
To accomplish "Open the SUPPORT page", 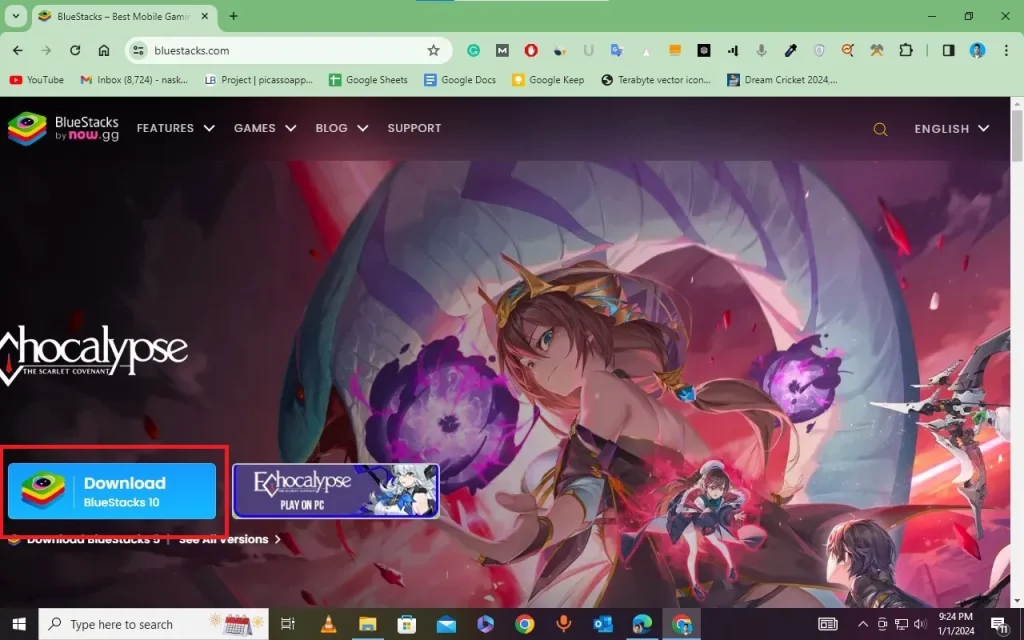I will 414,128.
